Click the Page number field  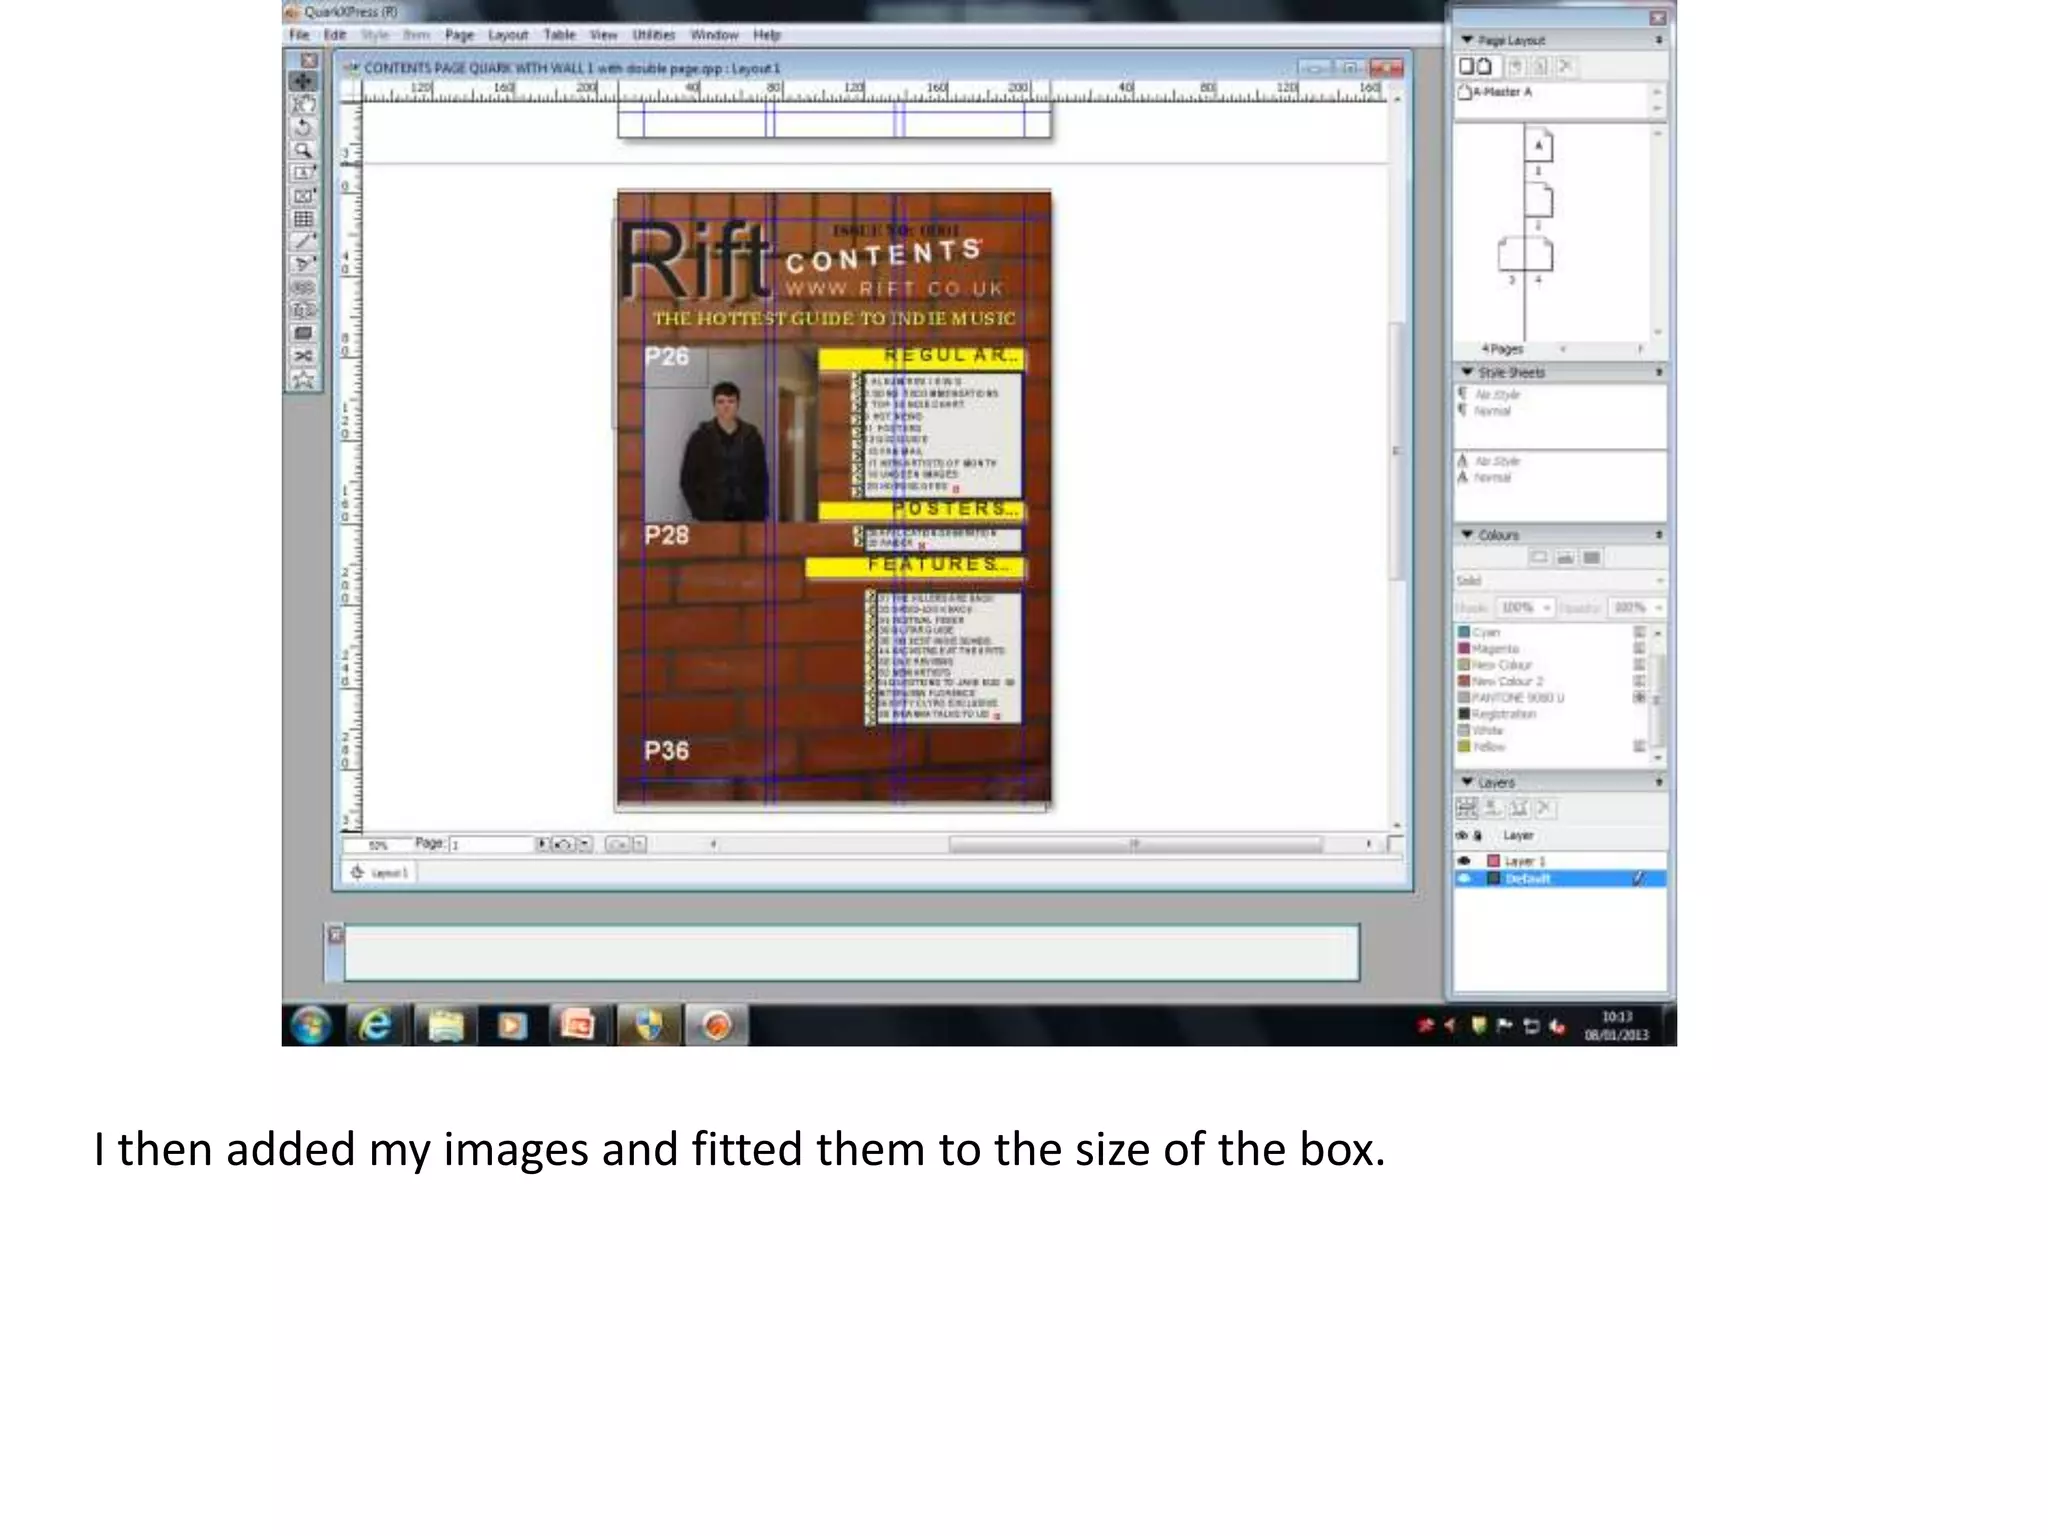coord(492,845)
